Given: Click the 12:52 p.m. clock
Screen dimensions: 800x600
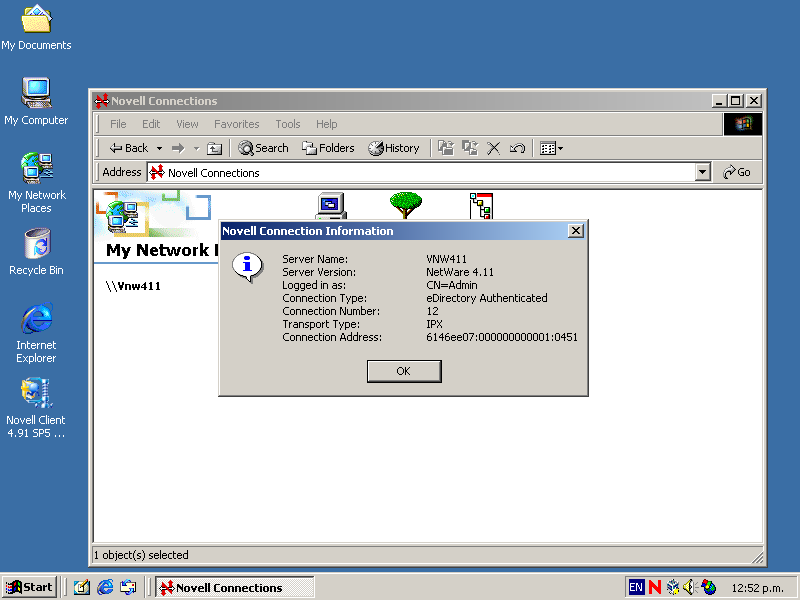Looking at the screenshot, I should (757, 588).
